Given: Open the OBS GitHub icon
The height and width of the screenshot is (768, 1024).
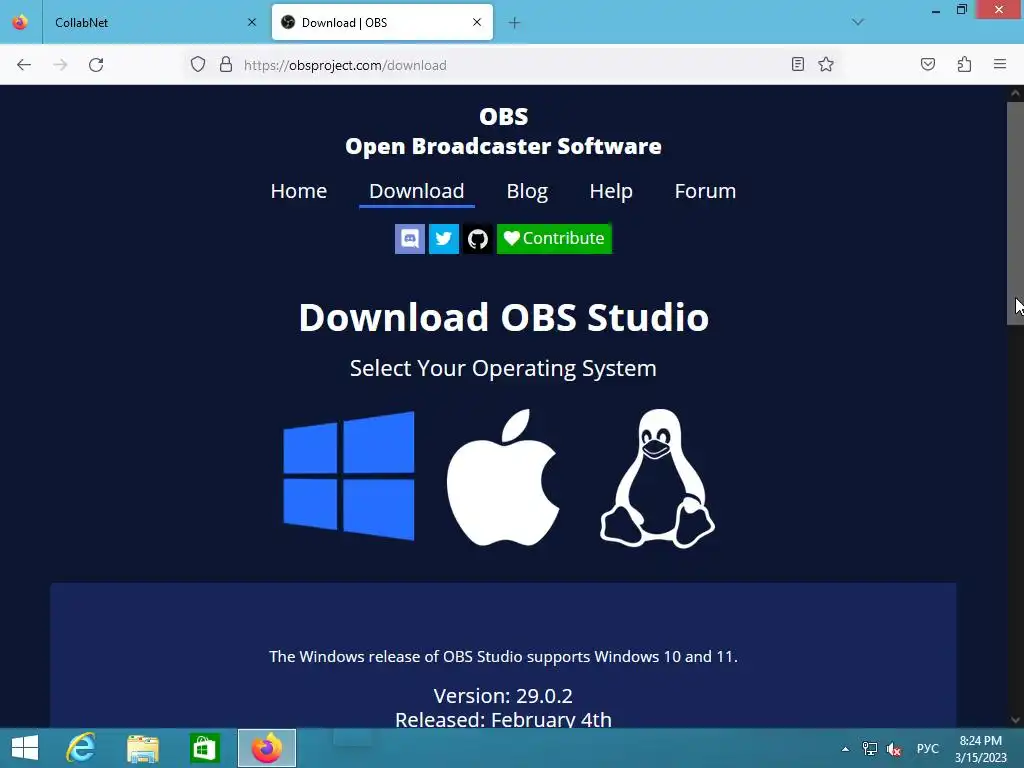Looking at the screenshot, I should click(x=477, y=238).
